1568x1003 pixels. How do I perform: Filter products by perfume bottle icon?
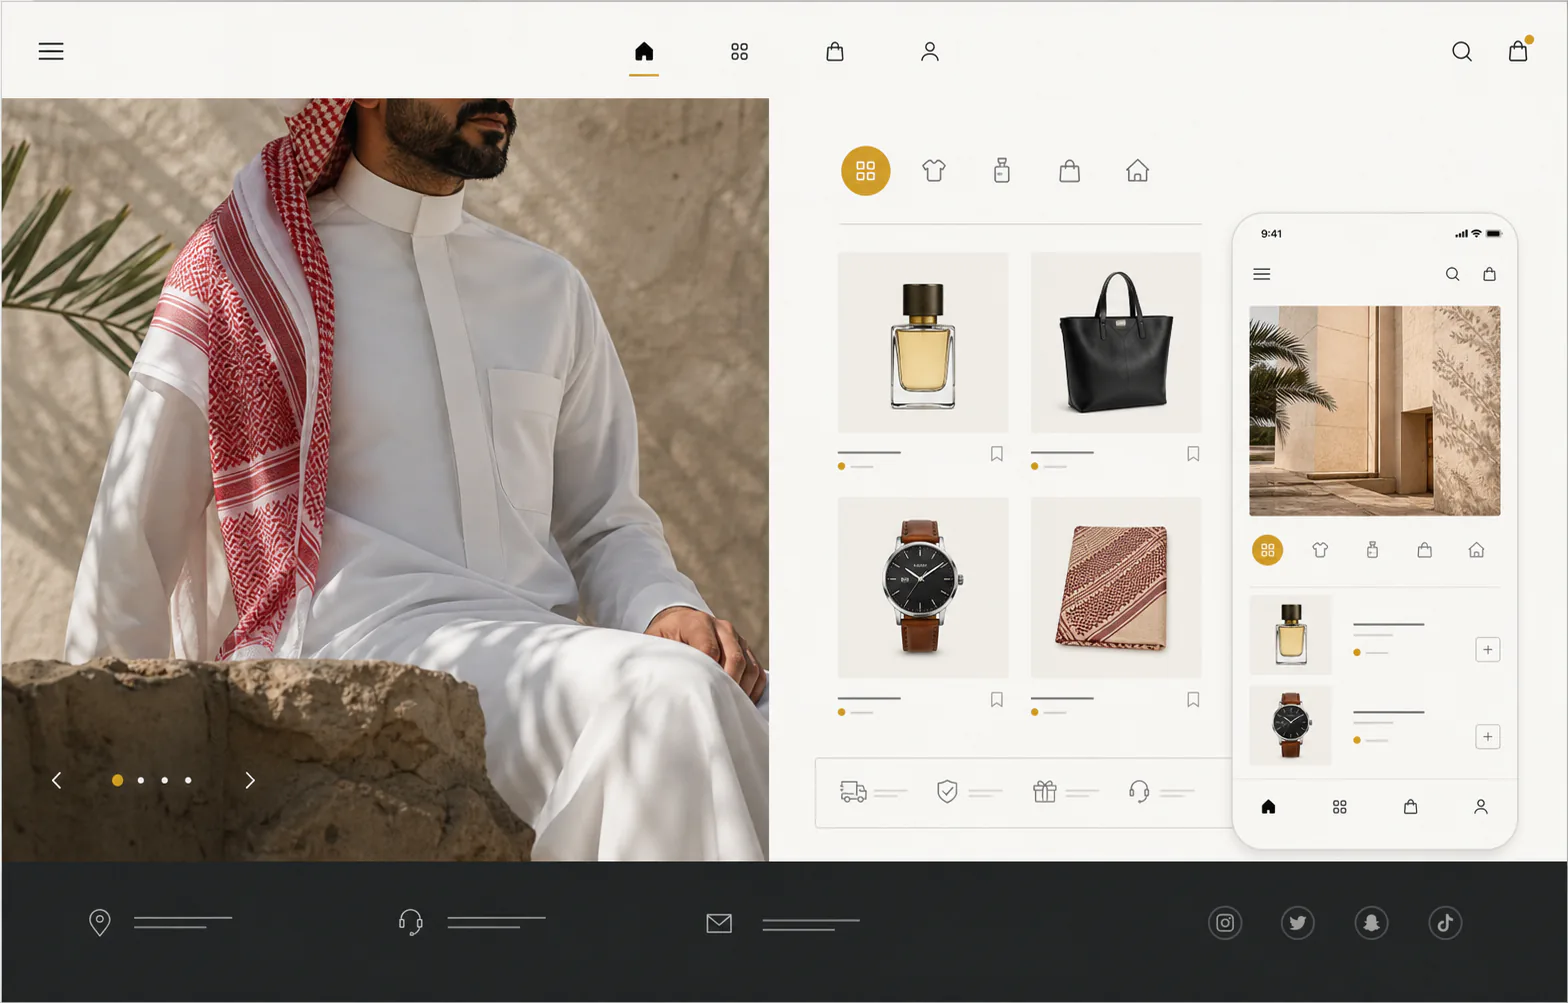pyautogui.click(x=1002, y=171)
